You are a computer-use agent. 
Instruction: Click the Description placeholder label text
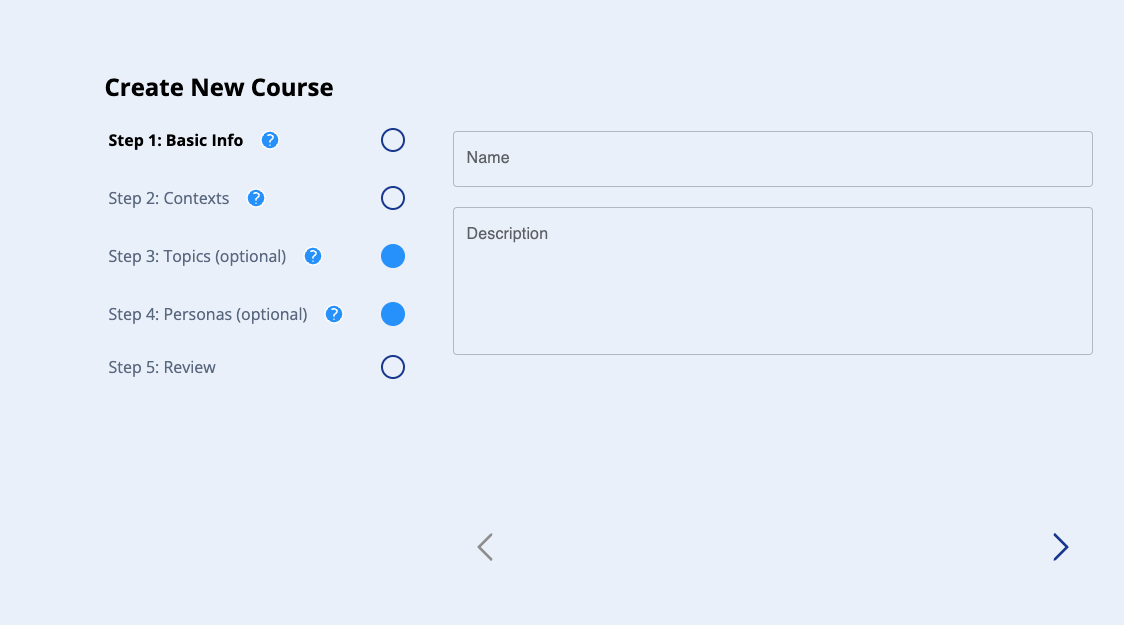(x=507, y=233)
